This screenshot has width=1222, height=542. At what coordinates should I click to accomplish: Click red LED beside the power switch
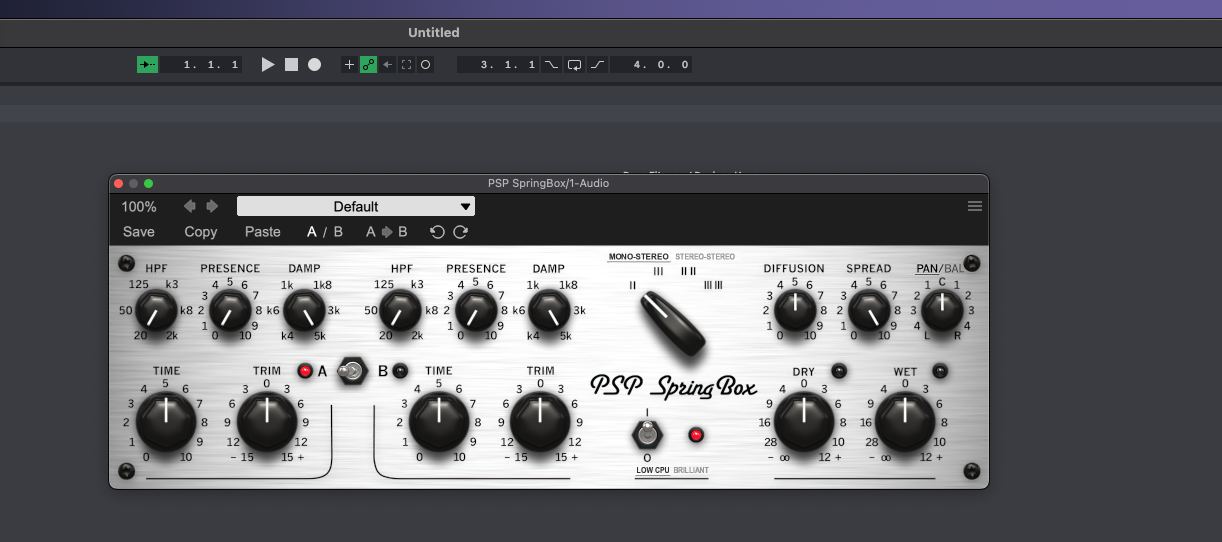[696, 435]
